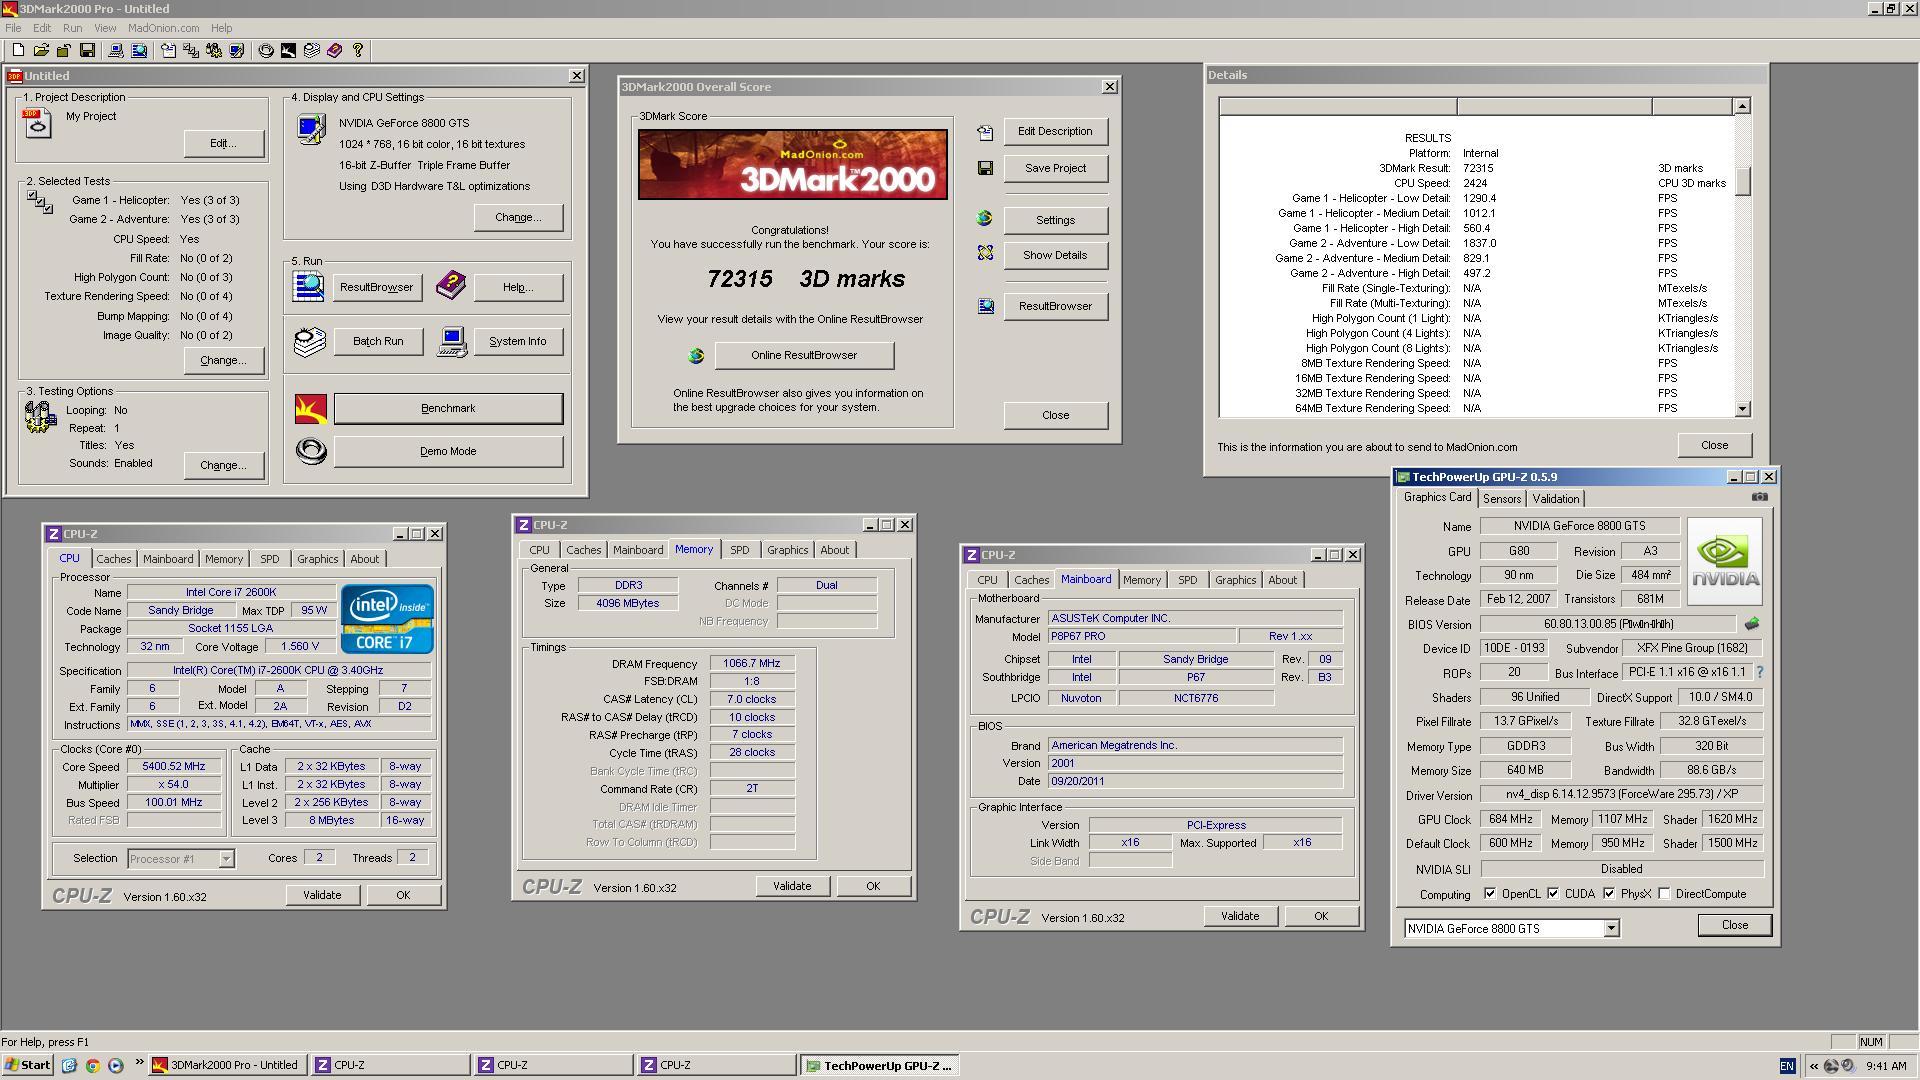Click the Details vertical scrollbar thumb
The image size is (1920, 1080).
point(1743,181)
